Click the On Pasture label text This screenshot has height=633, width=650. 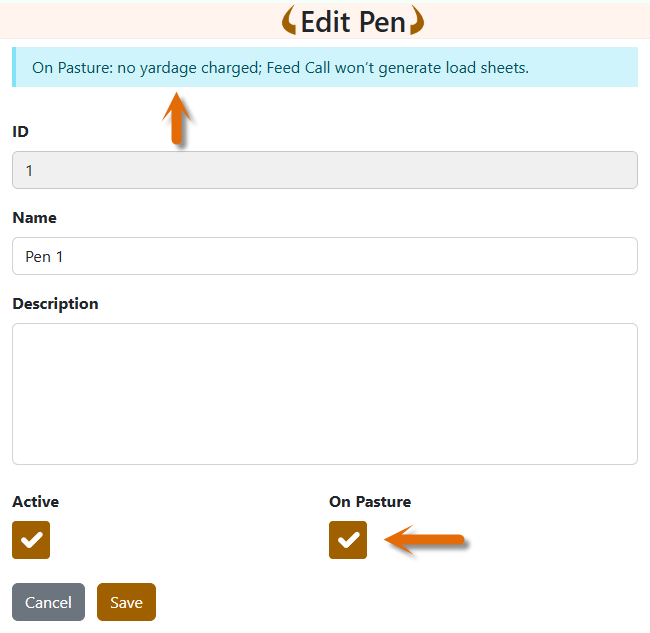370,501
